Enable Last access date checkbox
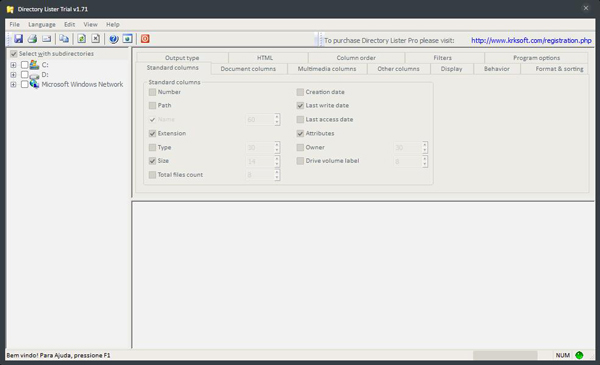This screenshot has width=600, height=365. [300, 119]
